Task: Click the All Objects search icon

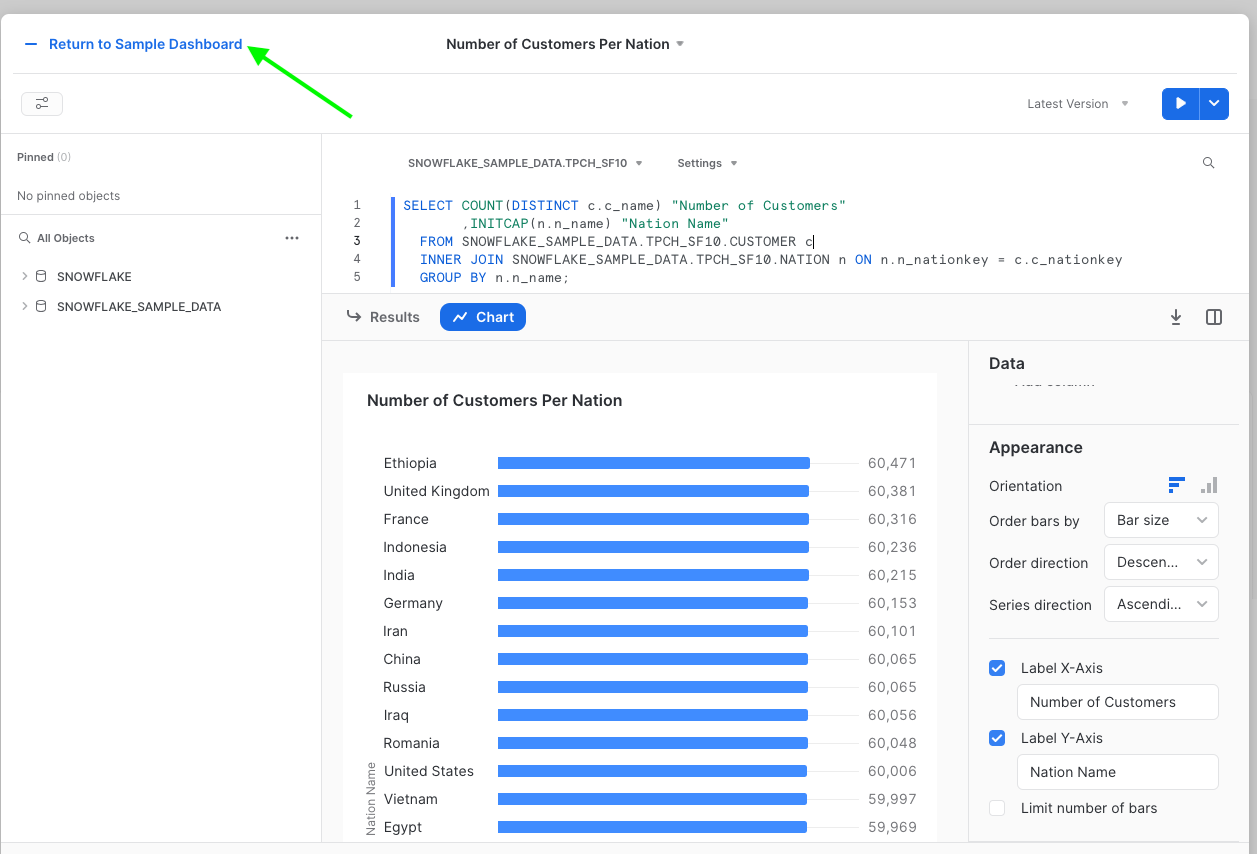Action: 25,238
